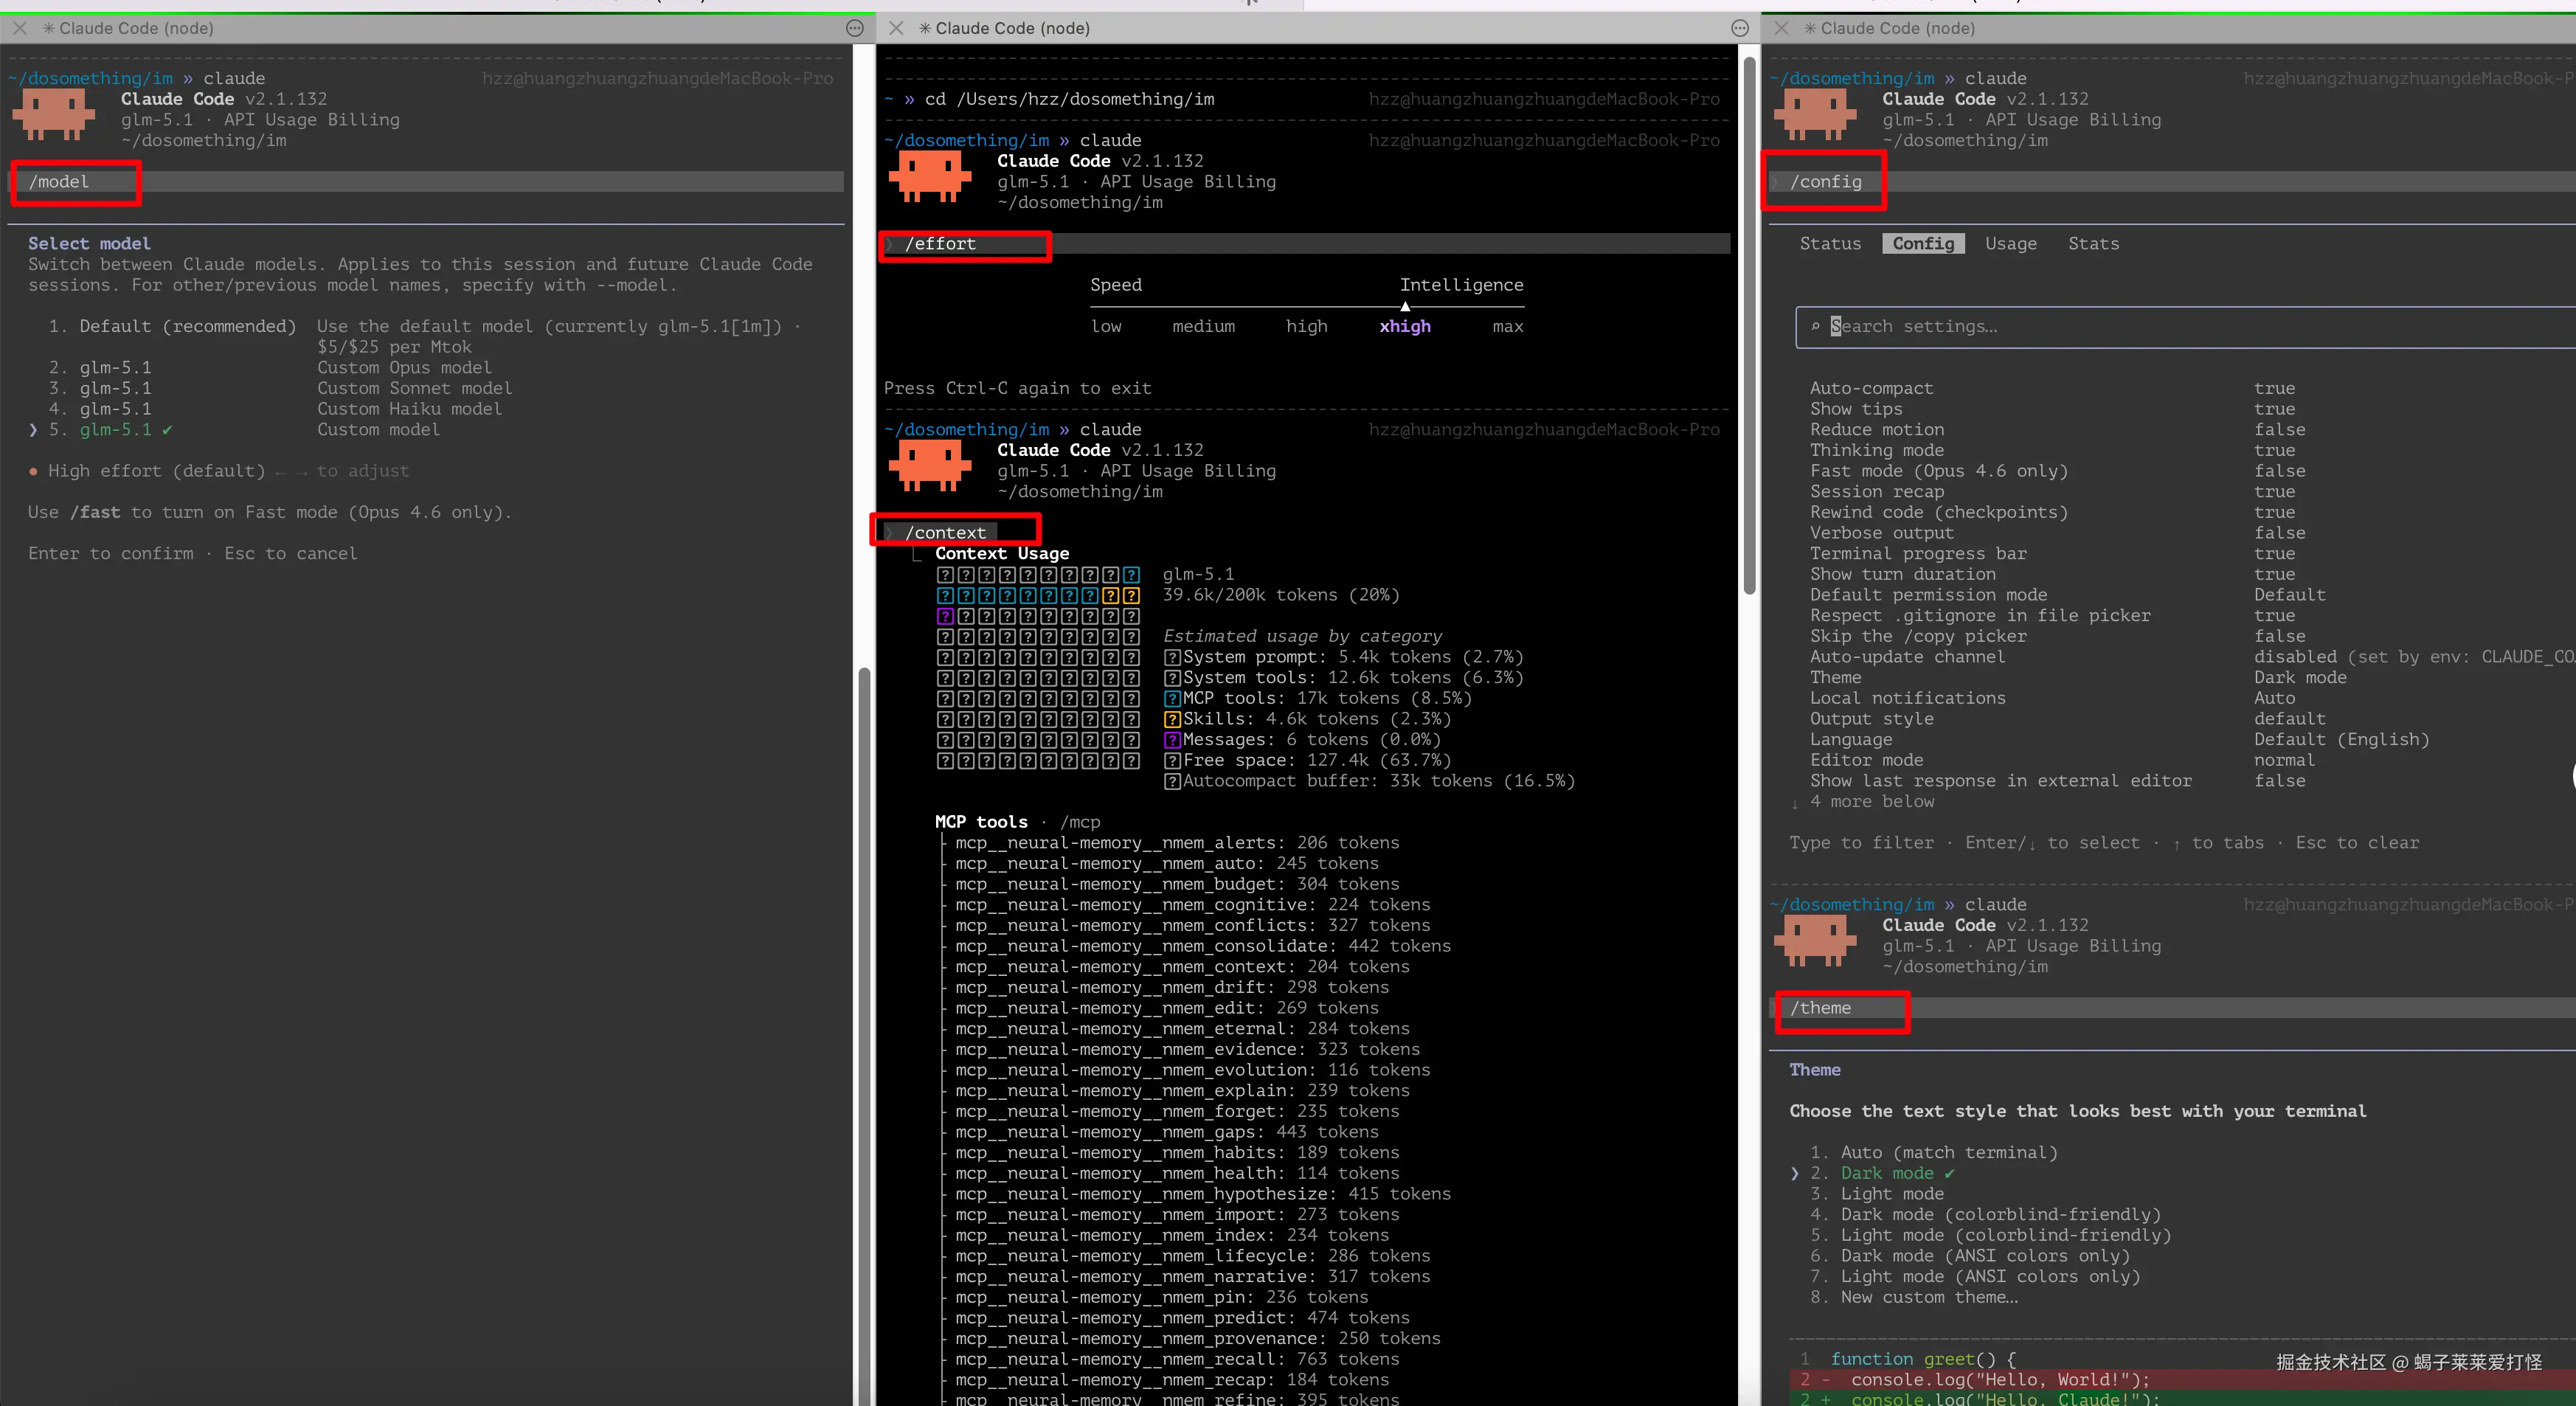The image size is (2576, 1406).
Task: Switch to the Status tab
Action: pyautogui.click(x=1830, y=243)
